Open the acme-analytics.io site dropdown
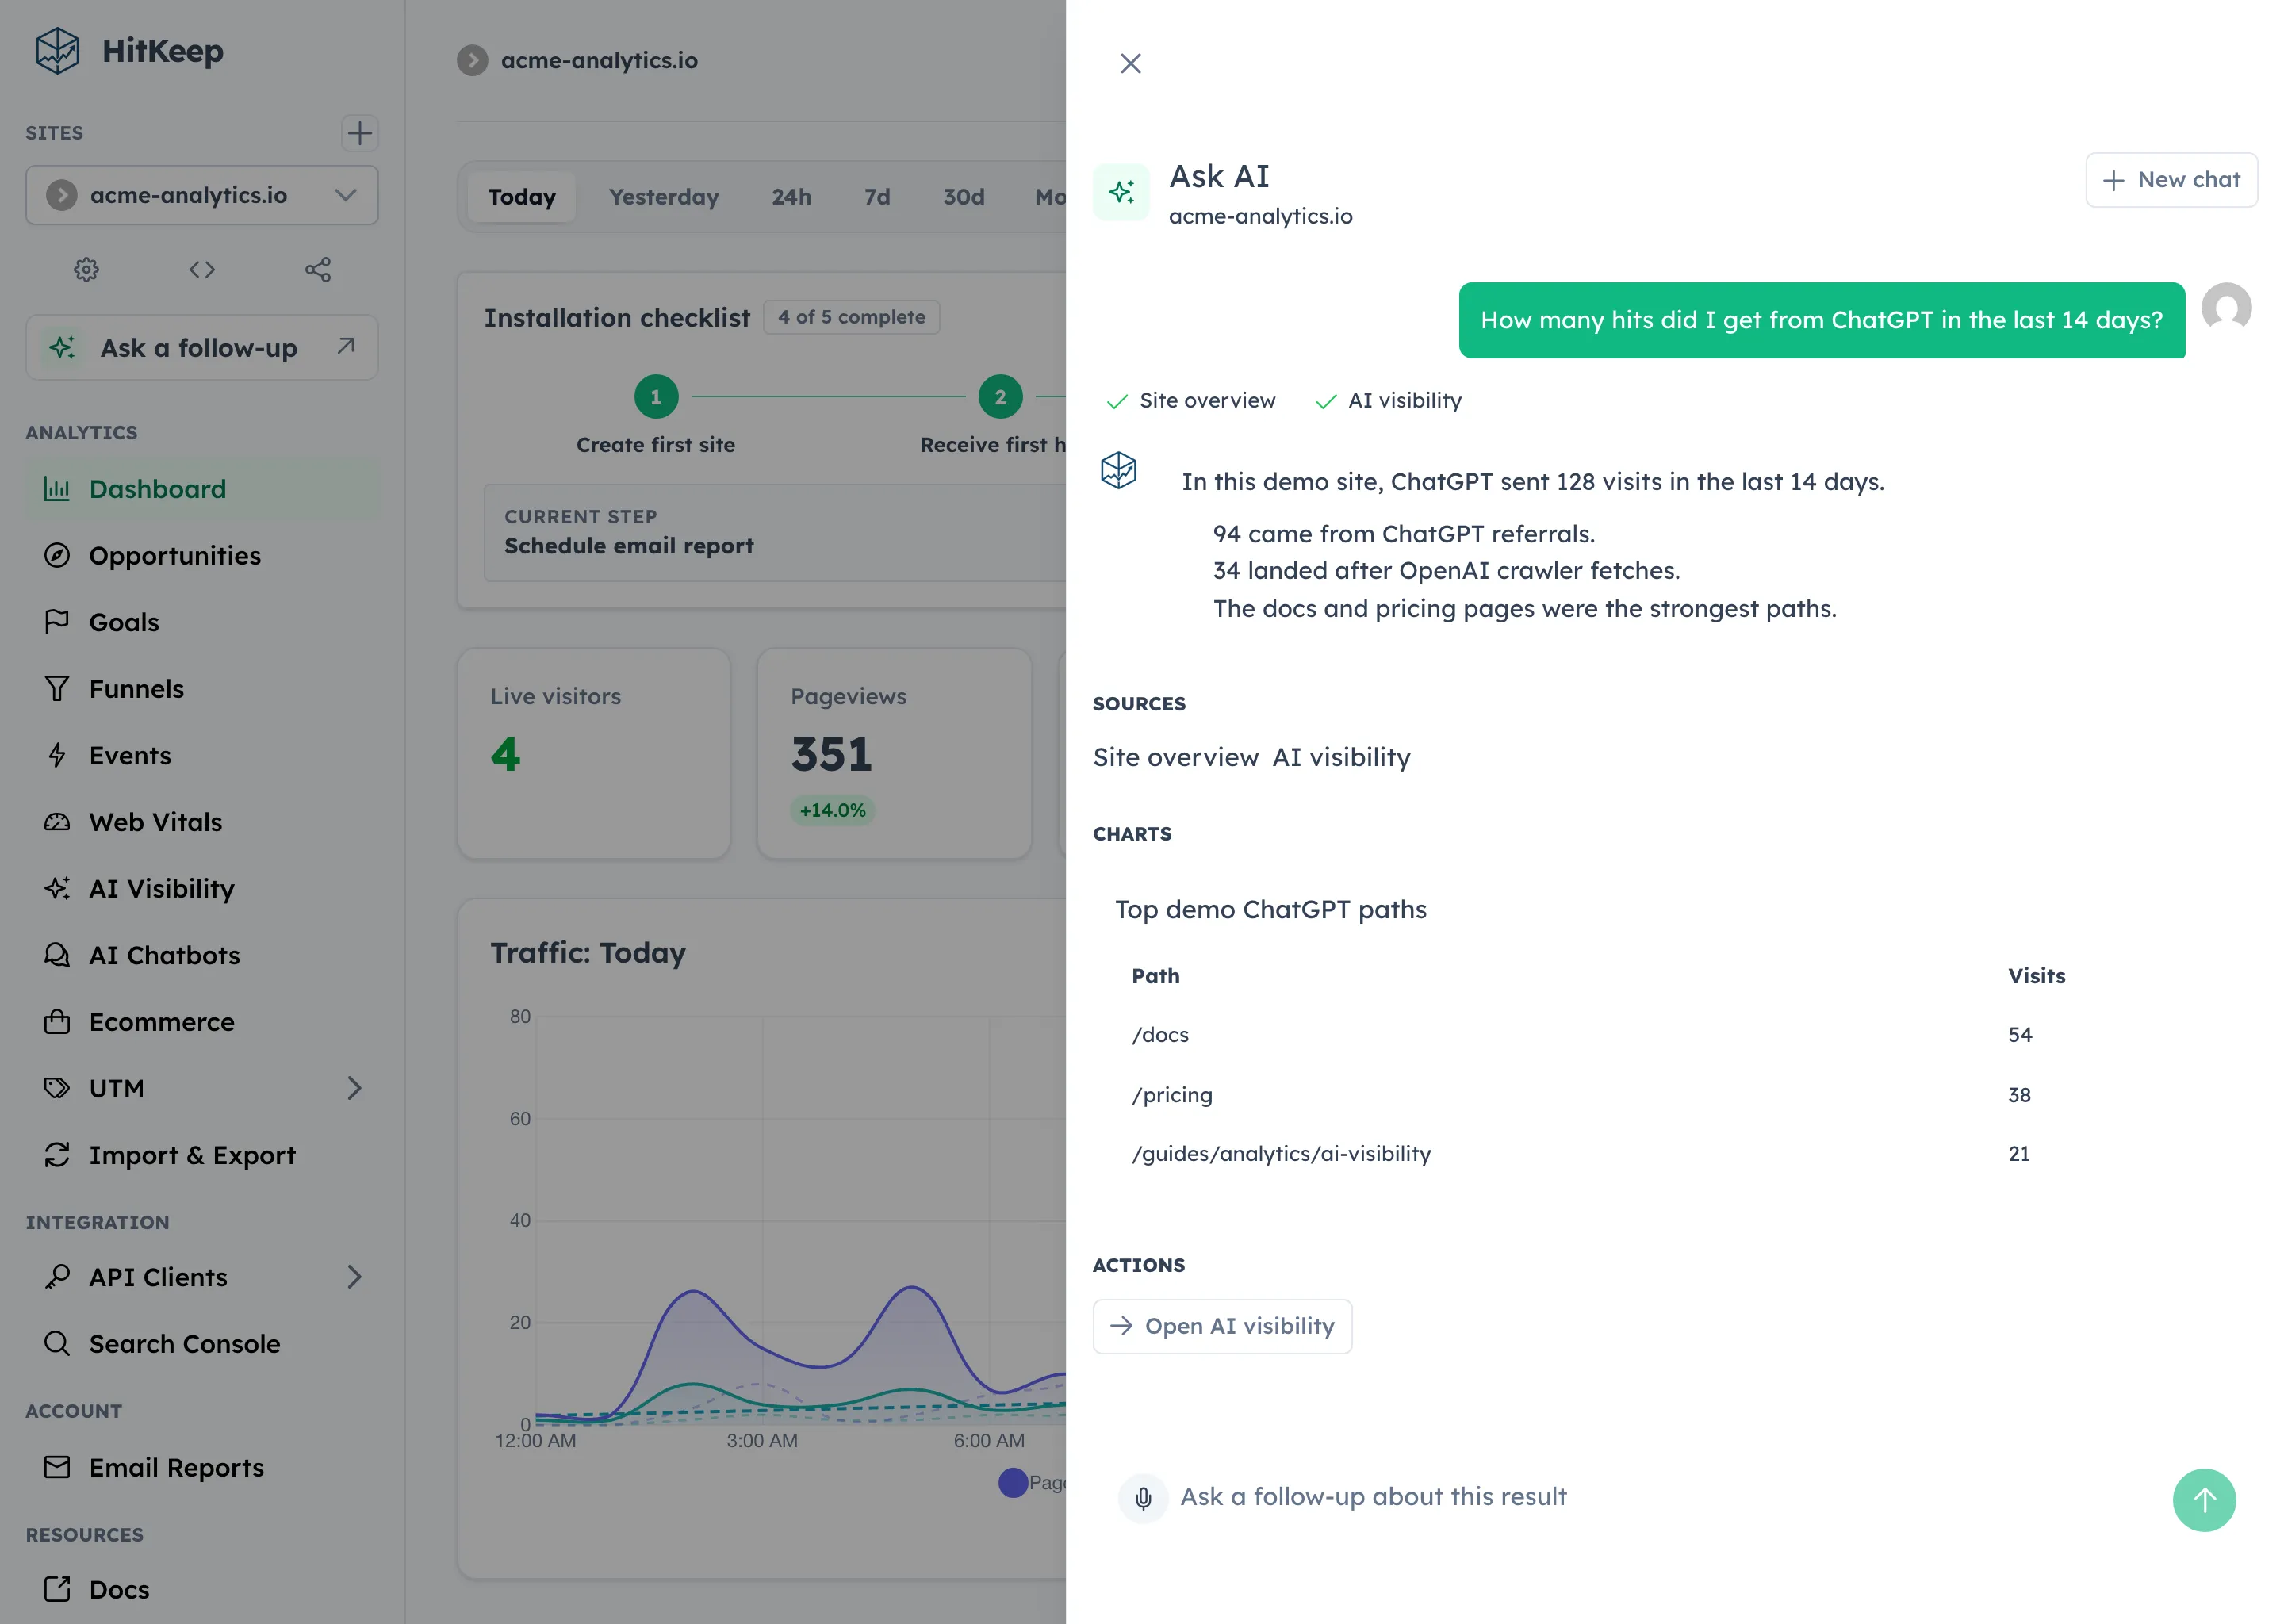Viewport: 2284px width, 1624px height. pyautogui.click(x=202, y=195)
